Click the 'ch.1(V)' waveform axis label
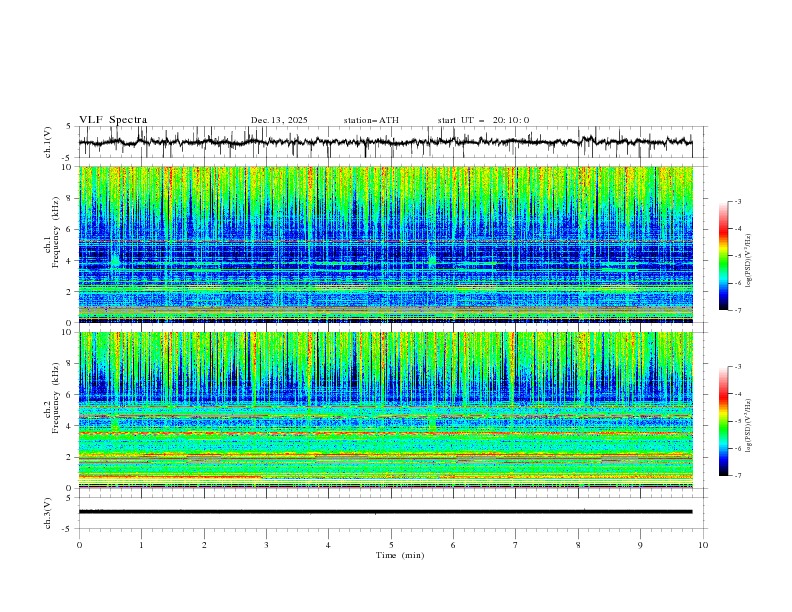Image resolution: width=792 pixels, height=612 pixels. (48, 142)
